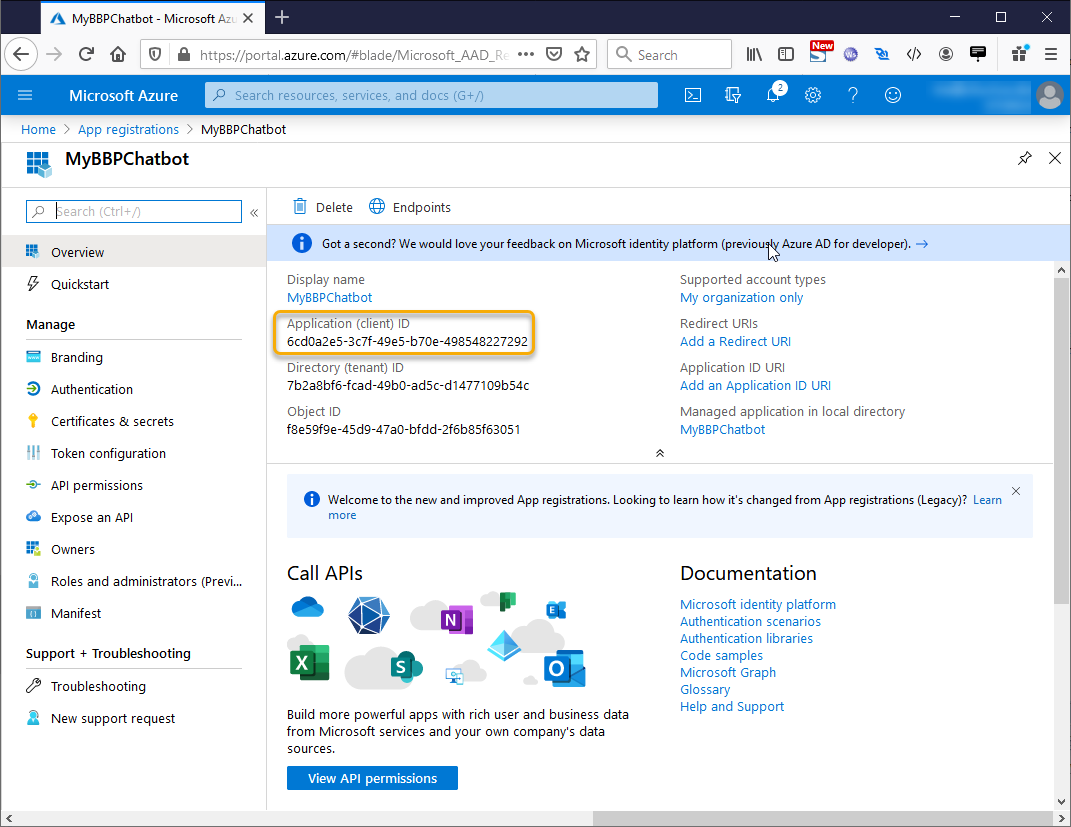Open Firefox Library icon
Screen dimensions: 1071x827
[754, 54]
